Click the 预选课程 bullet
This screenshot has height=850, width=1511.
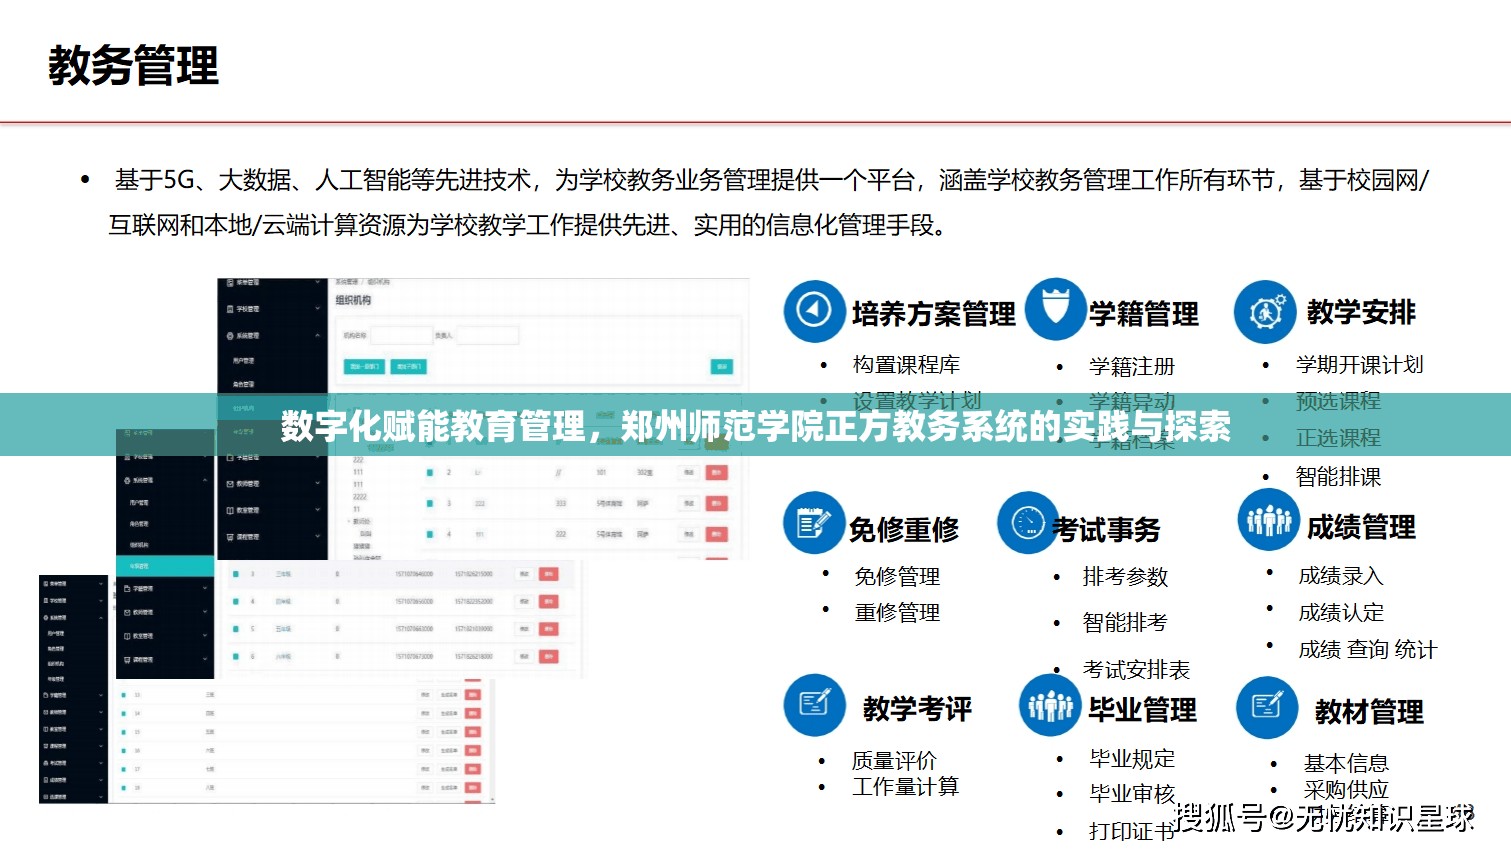click(1338, 401)
